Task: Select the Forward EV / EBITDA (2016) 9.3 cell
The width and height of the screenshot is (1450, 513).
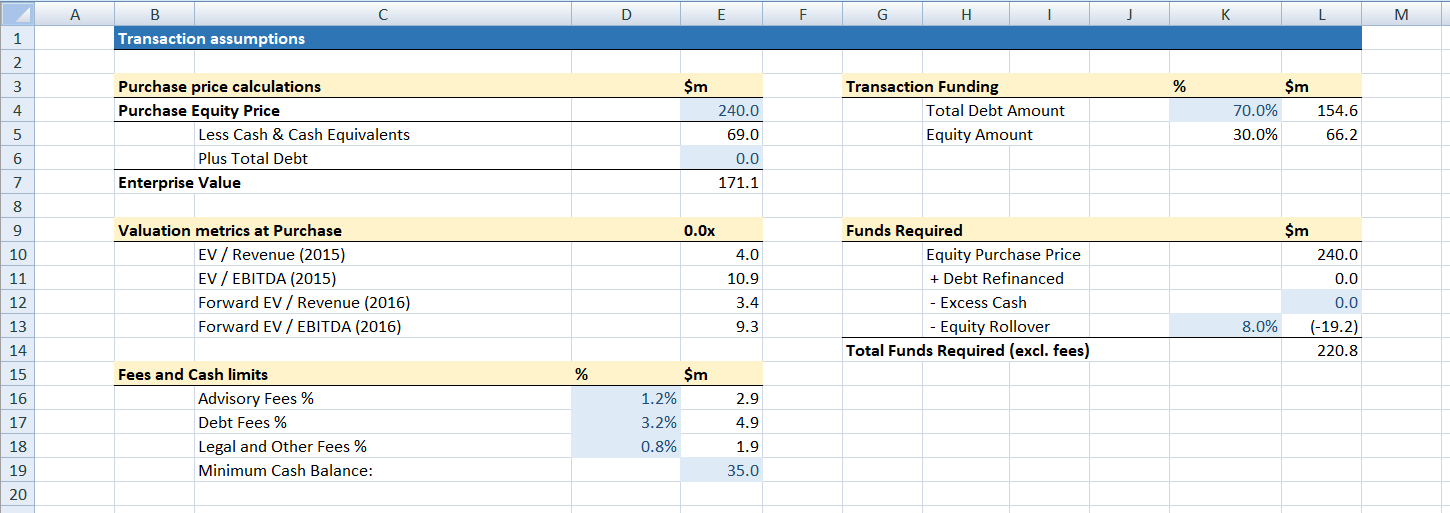Action: (x=721, y=327)
